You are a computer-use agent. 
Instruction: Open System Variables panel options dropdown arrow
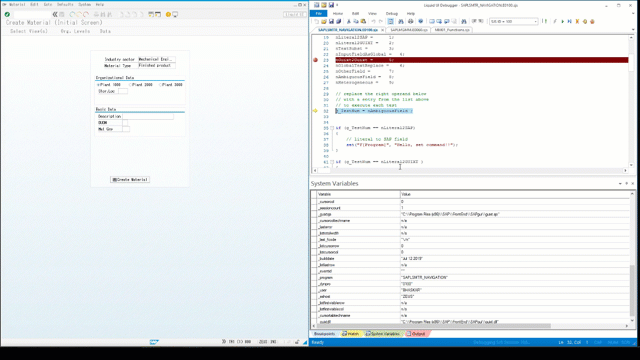coord(620,184)
